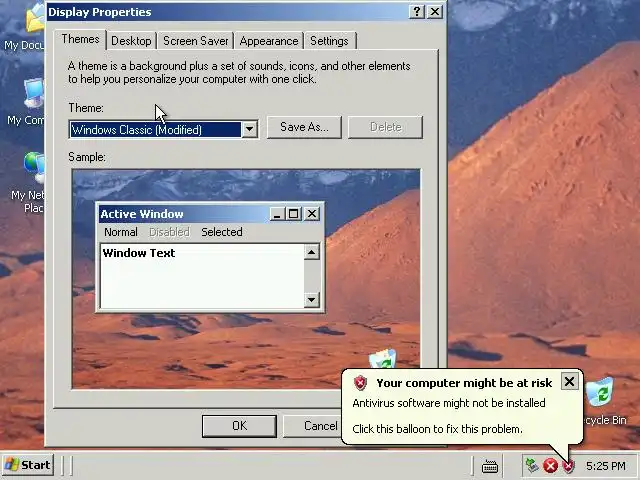Click Selected in the sample window menu
The width and height of the screenshot is (640, 480).
[x=222, y=232]
